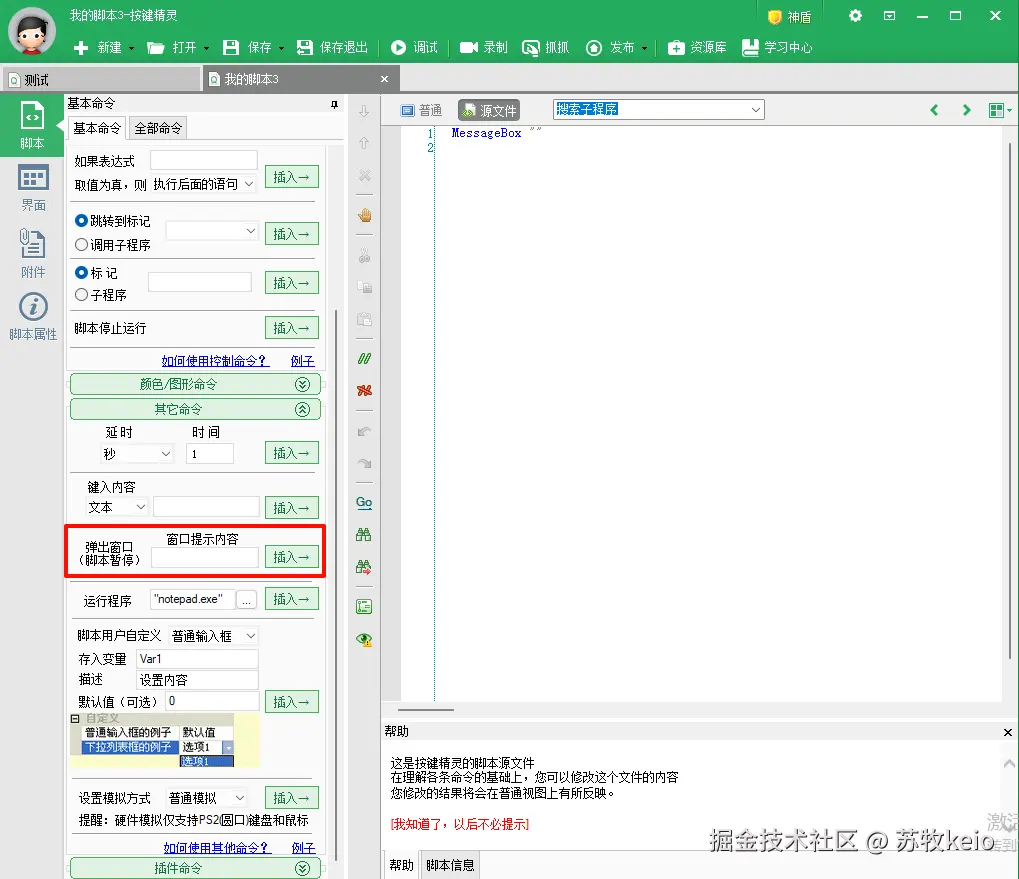1019x879 pixels.
Task: Switch to the 全部命令 tab
Action: point(158,129)
